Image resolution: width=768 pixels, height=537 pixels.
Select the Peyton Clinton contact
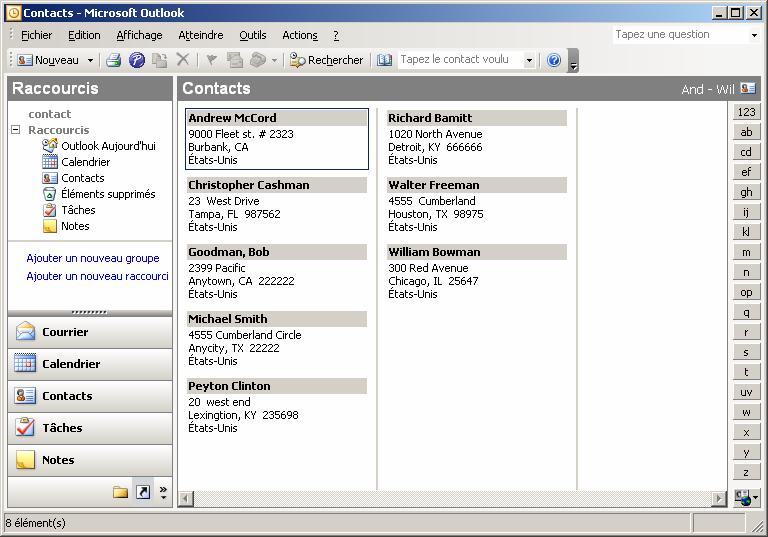coord(277,407)
